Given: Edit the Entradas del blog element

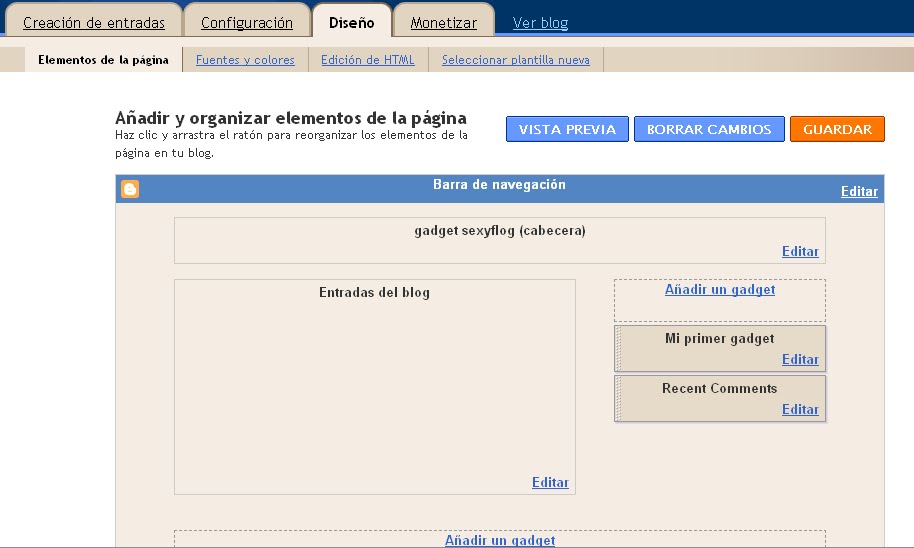Looking at the screenshot, I should [550, 482].
